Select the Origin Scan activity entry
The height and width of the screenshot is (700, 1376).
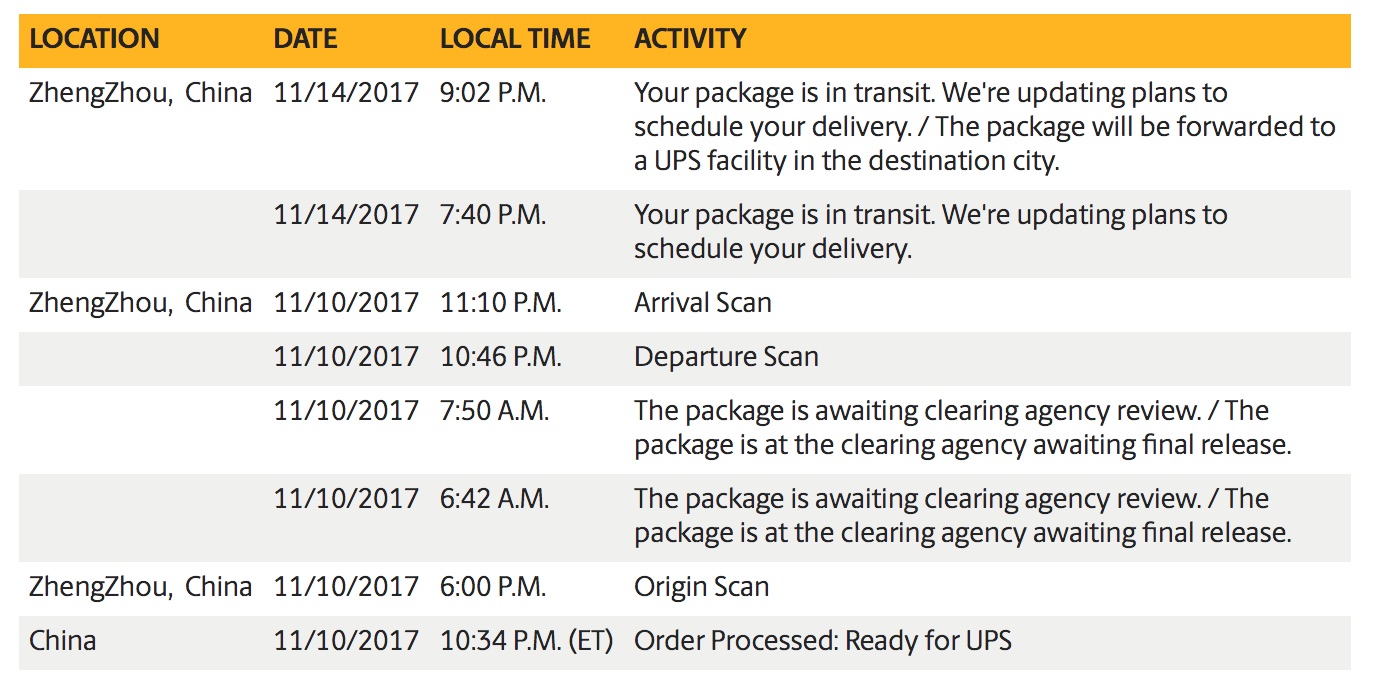(x=701, y=587)
